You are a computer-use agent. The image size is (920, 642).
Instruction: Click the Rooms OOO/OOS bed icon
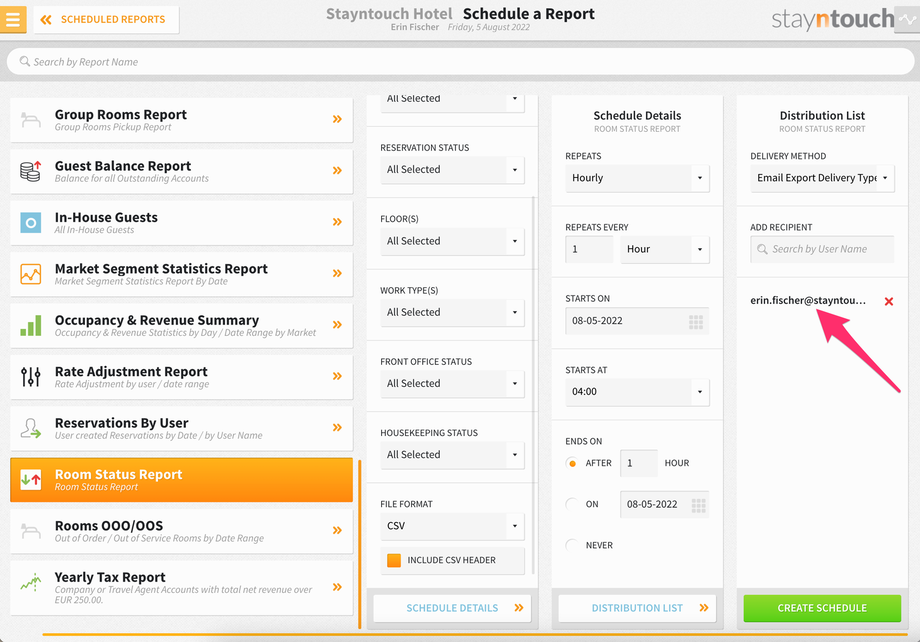click(31, 531)
